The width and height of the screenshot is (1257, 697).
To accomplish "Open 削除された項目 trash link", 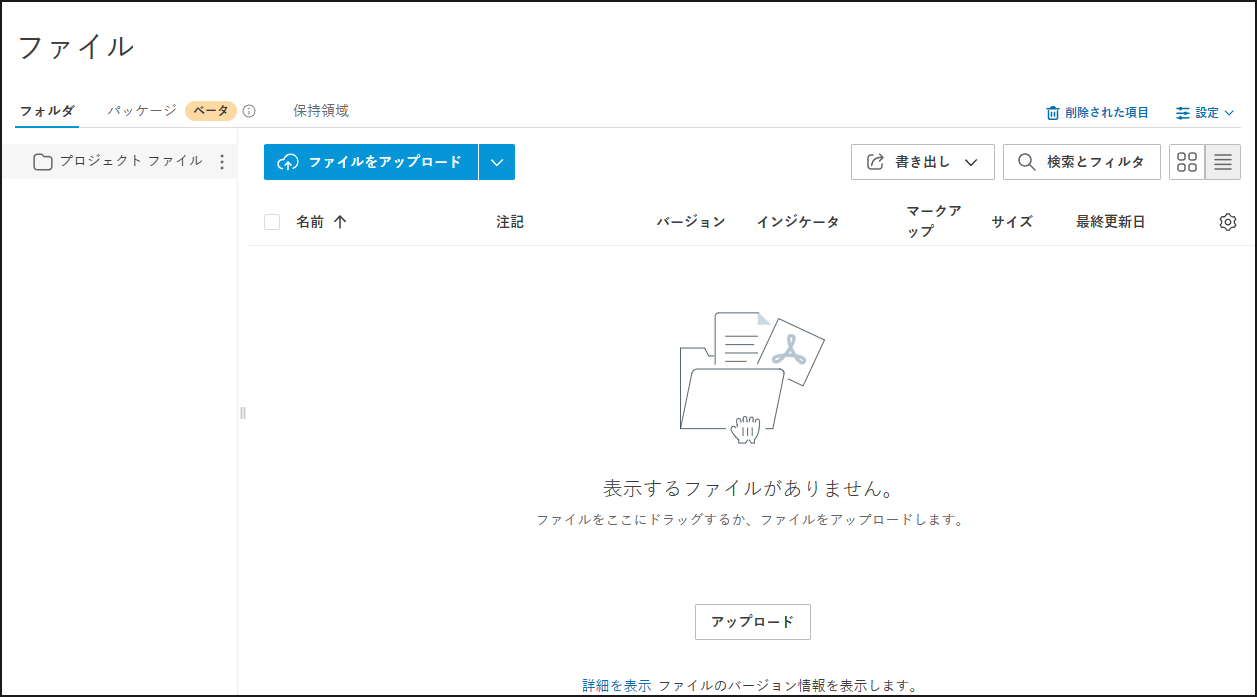I will pos(1097,113).
